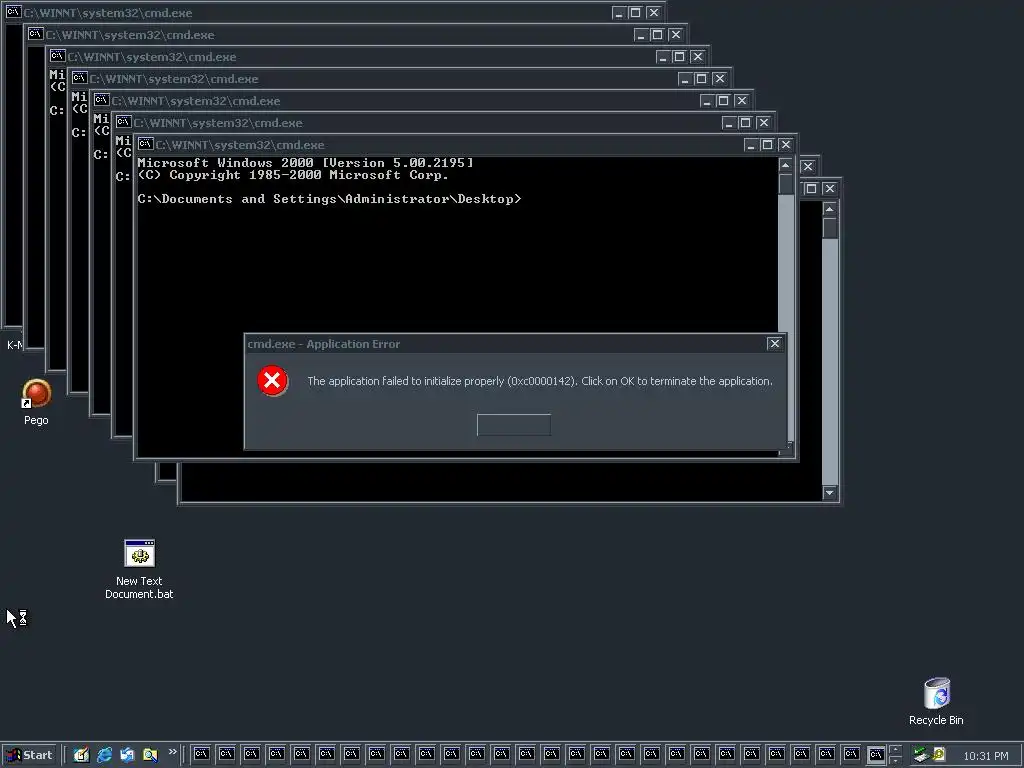Click the blank OK button in error dialog

[x=514, y=424]
